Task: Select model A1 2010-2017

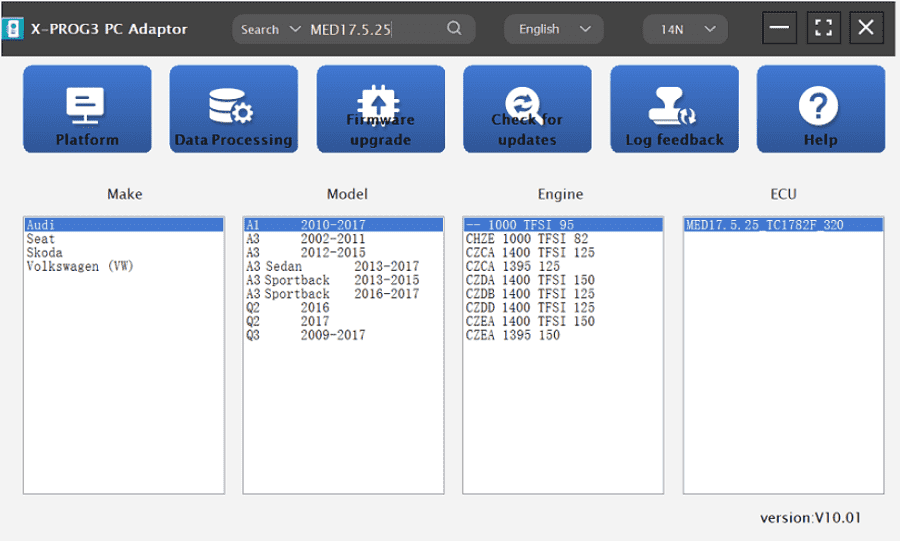Action: pos(343,225)
